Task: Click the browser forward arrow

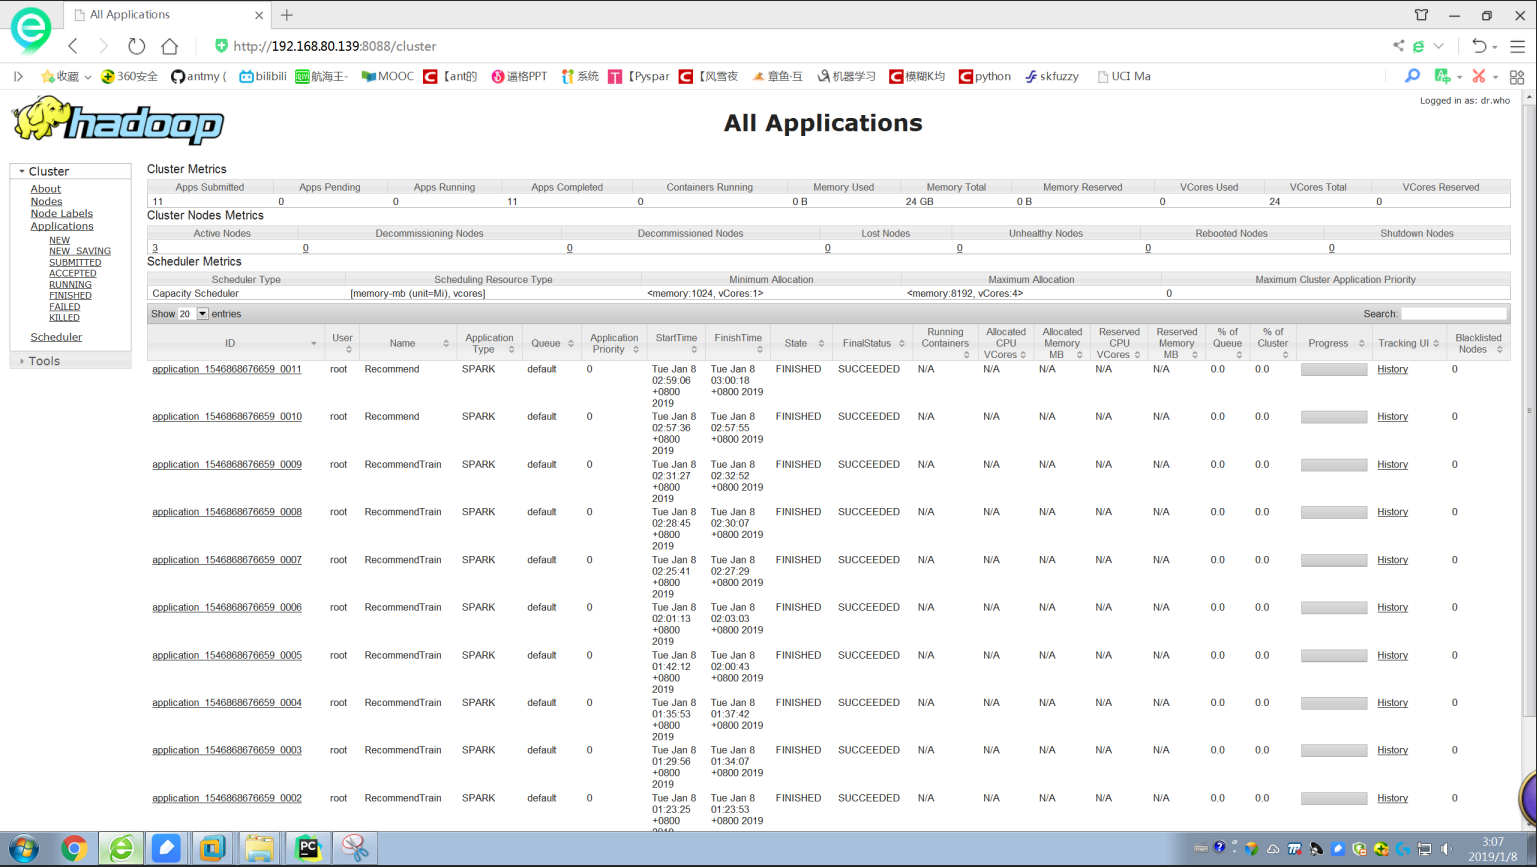Action: [x=103, y=46]
